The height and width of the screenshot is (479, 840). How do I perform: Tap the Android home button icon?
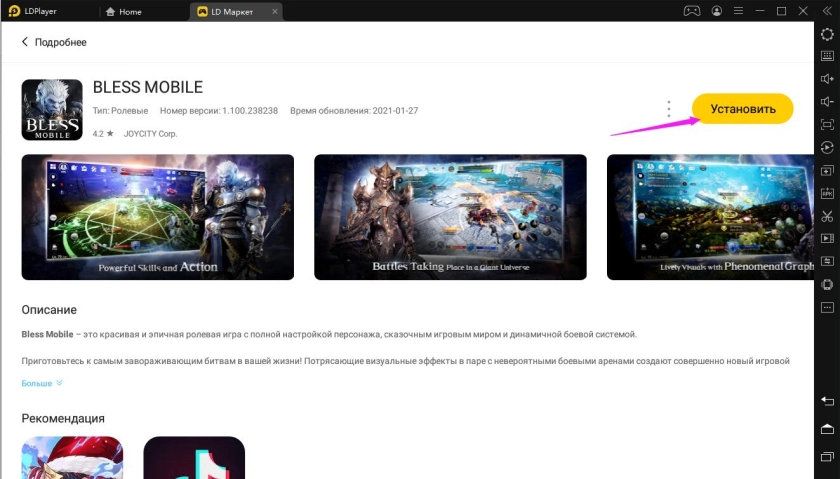827,429
